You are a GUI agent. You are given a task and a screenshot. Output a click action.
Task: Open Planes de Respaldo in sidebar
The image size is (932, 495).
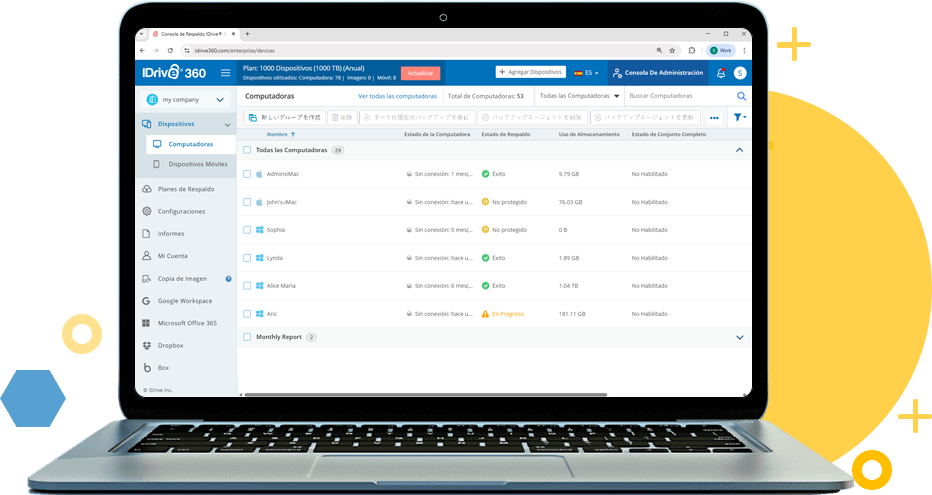(185, 189)
